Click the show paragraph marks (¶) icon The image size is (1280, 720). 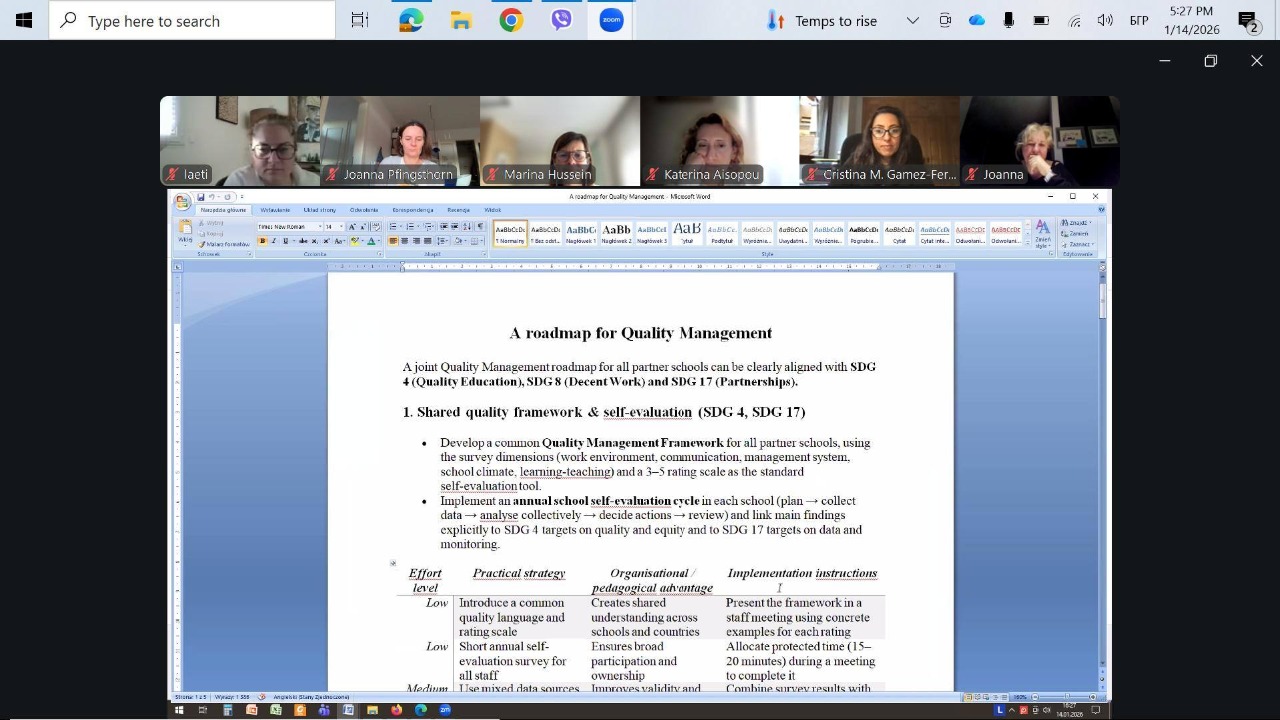(480, 227)
